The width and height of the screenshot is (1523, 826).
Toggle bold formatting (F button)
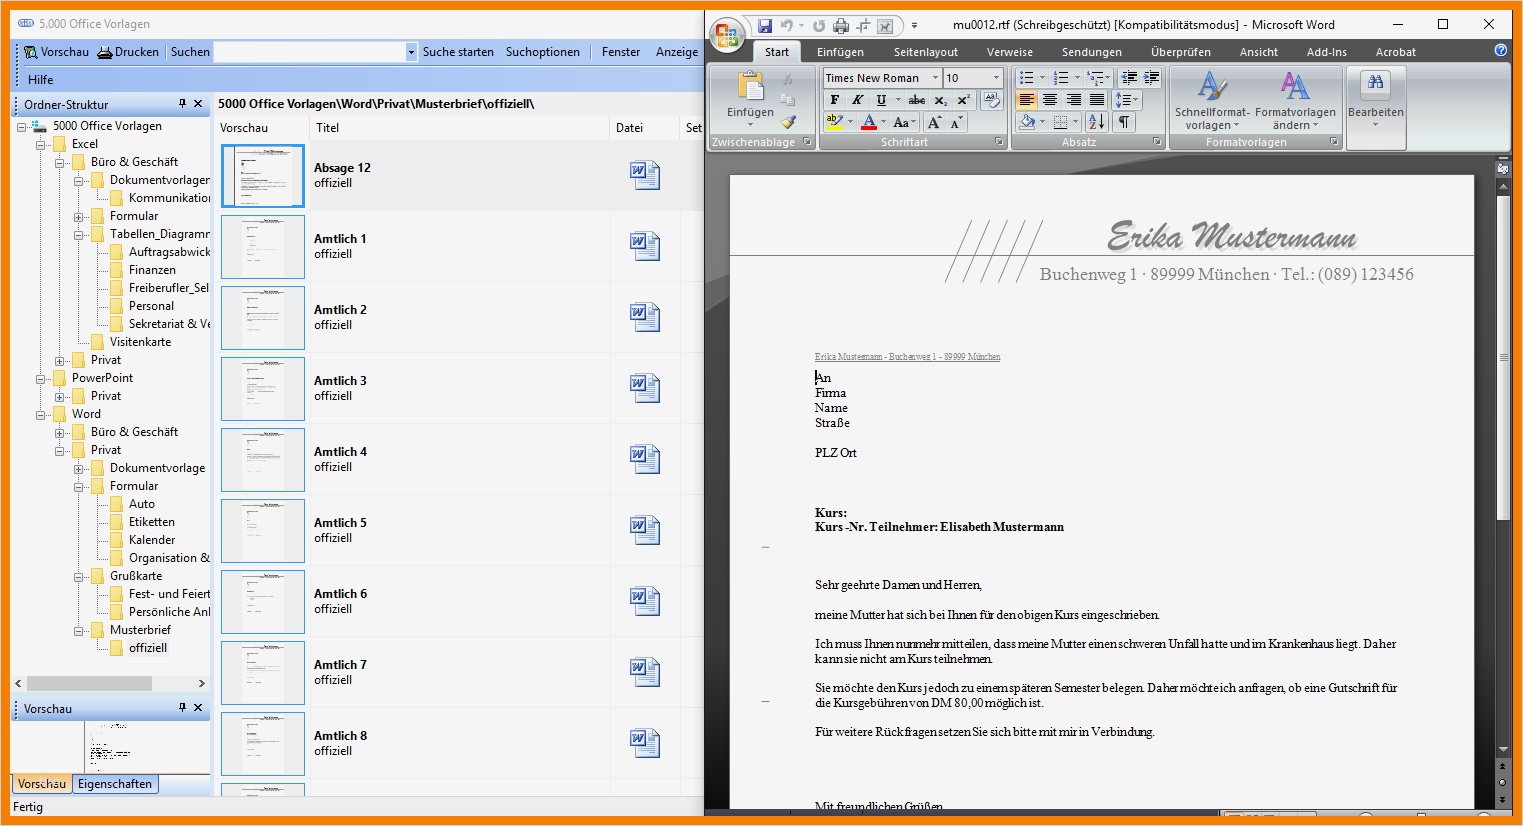click(x=834, y=100)
